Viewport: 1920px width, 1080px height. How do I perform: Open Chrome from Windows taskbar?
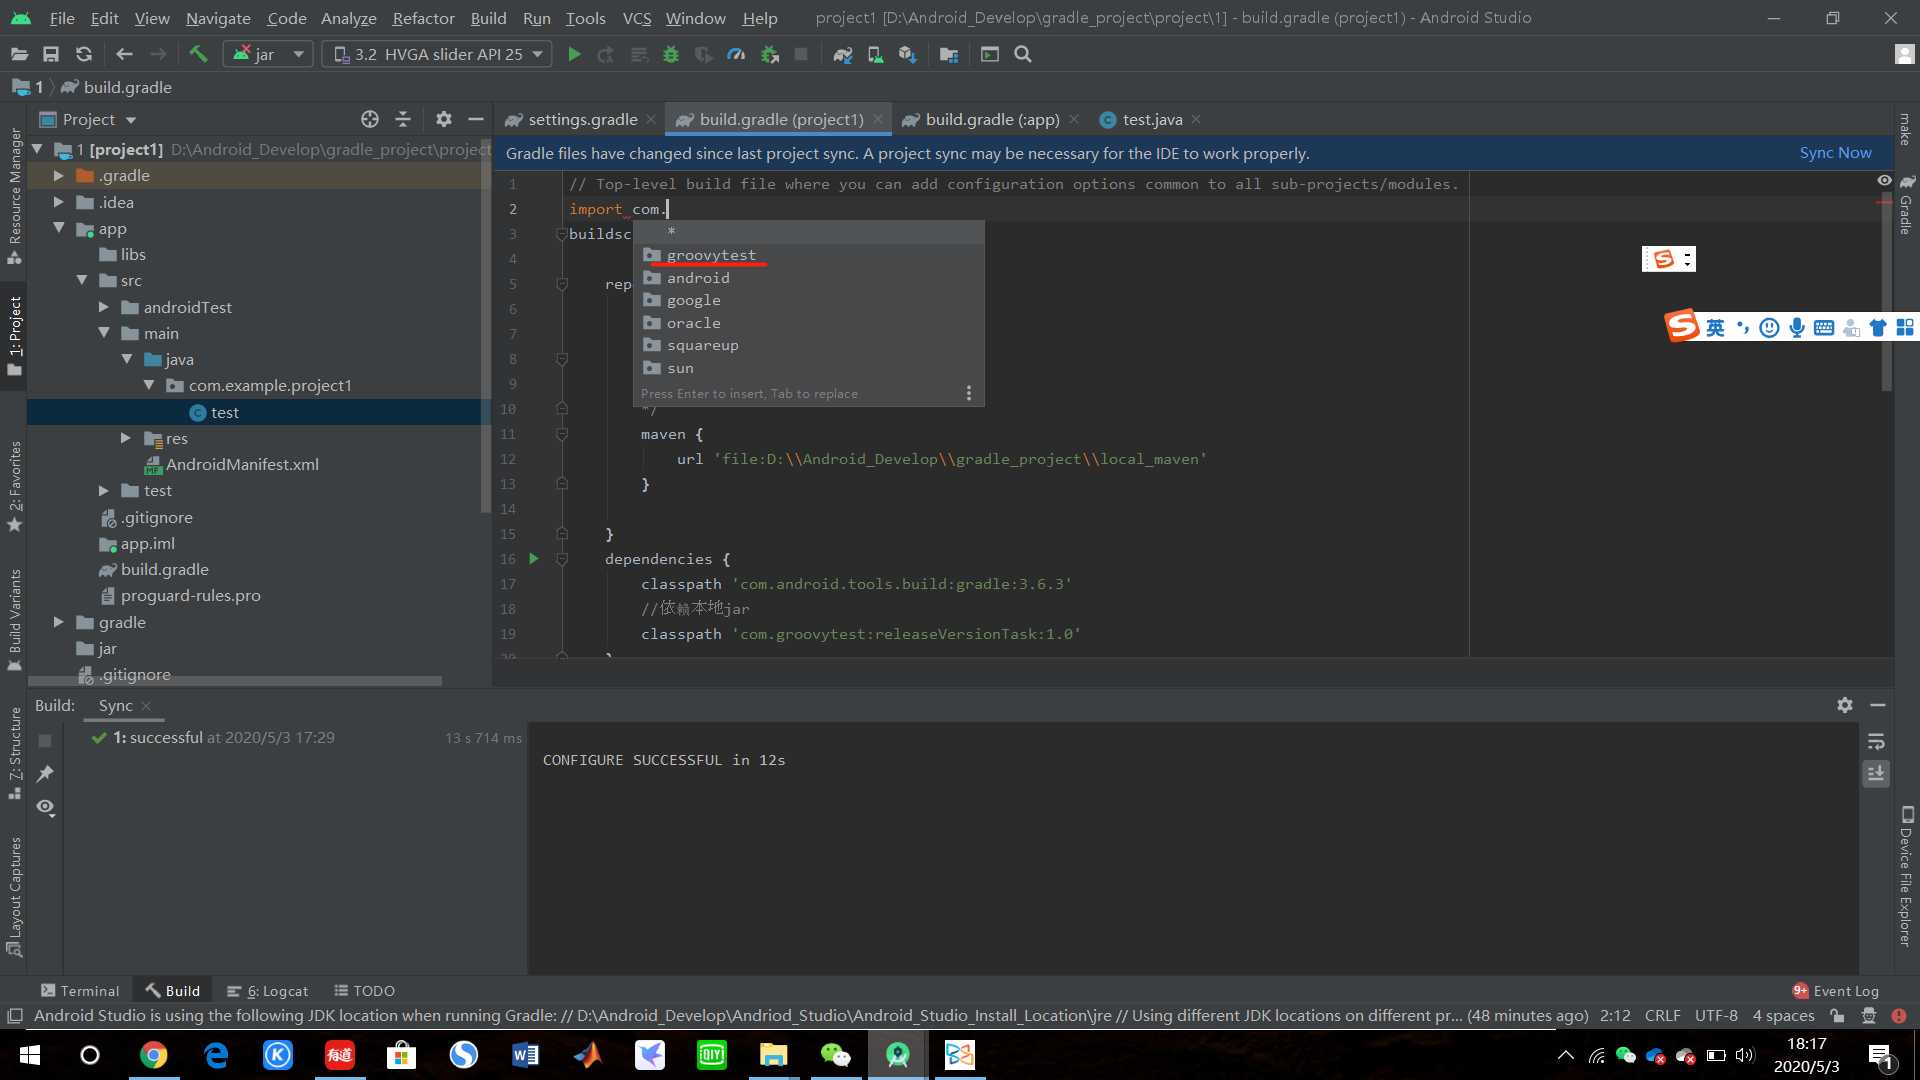(x=153, y=1055)
